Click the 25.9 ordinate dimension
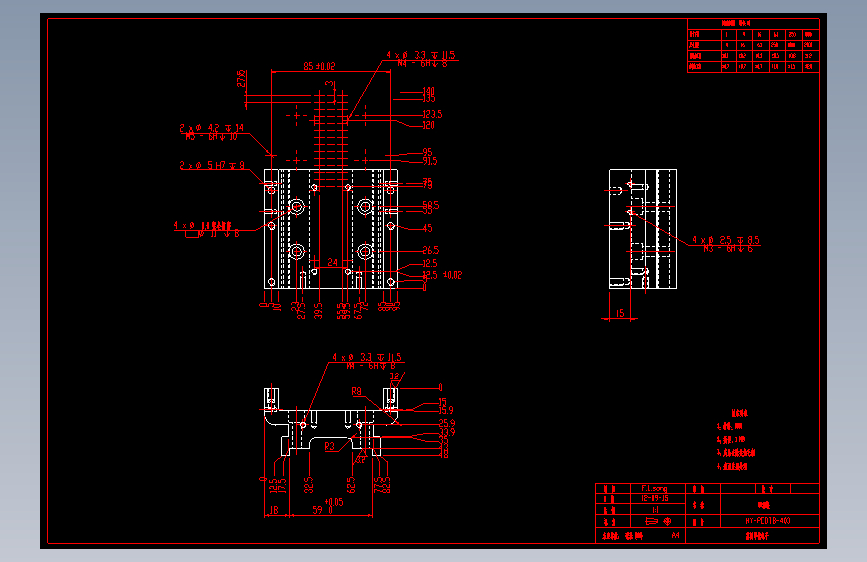867x562 pixels. click(447, 423)
